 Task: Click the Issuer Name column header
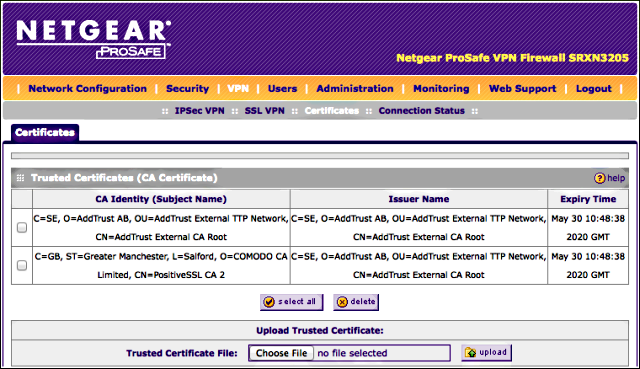pyautogui.click(x=419, y=199)
